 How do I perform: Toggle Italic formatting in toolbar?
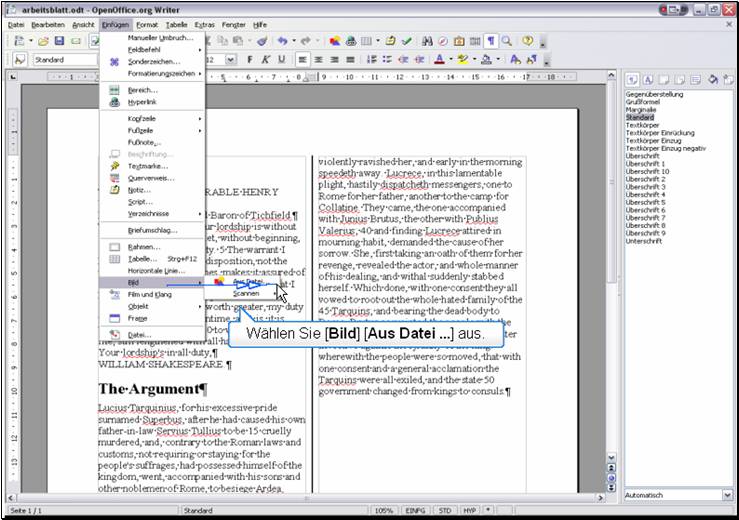[266, 60]
